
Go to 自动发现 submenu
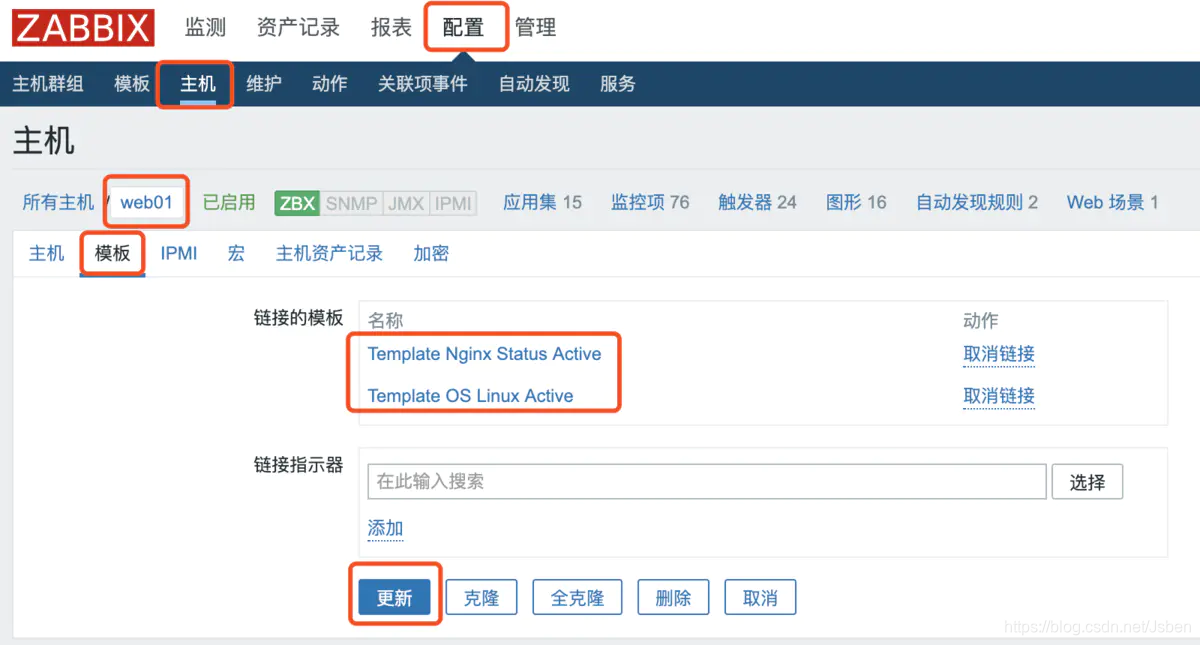click(x=534, y=84)
